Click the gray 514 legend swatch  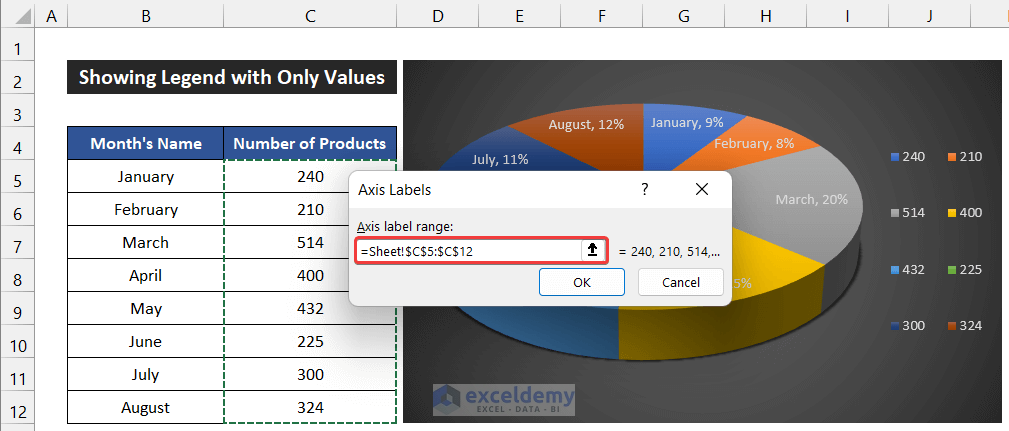pyautogui.click(x=894, y=213)
